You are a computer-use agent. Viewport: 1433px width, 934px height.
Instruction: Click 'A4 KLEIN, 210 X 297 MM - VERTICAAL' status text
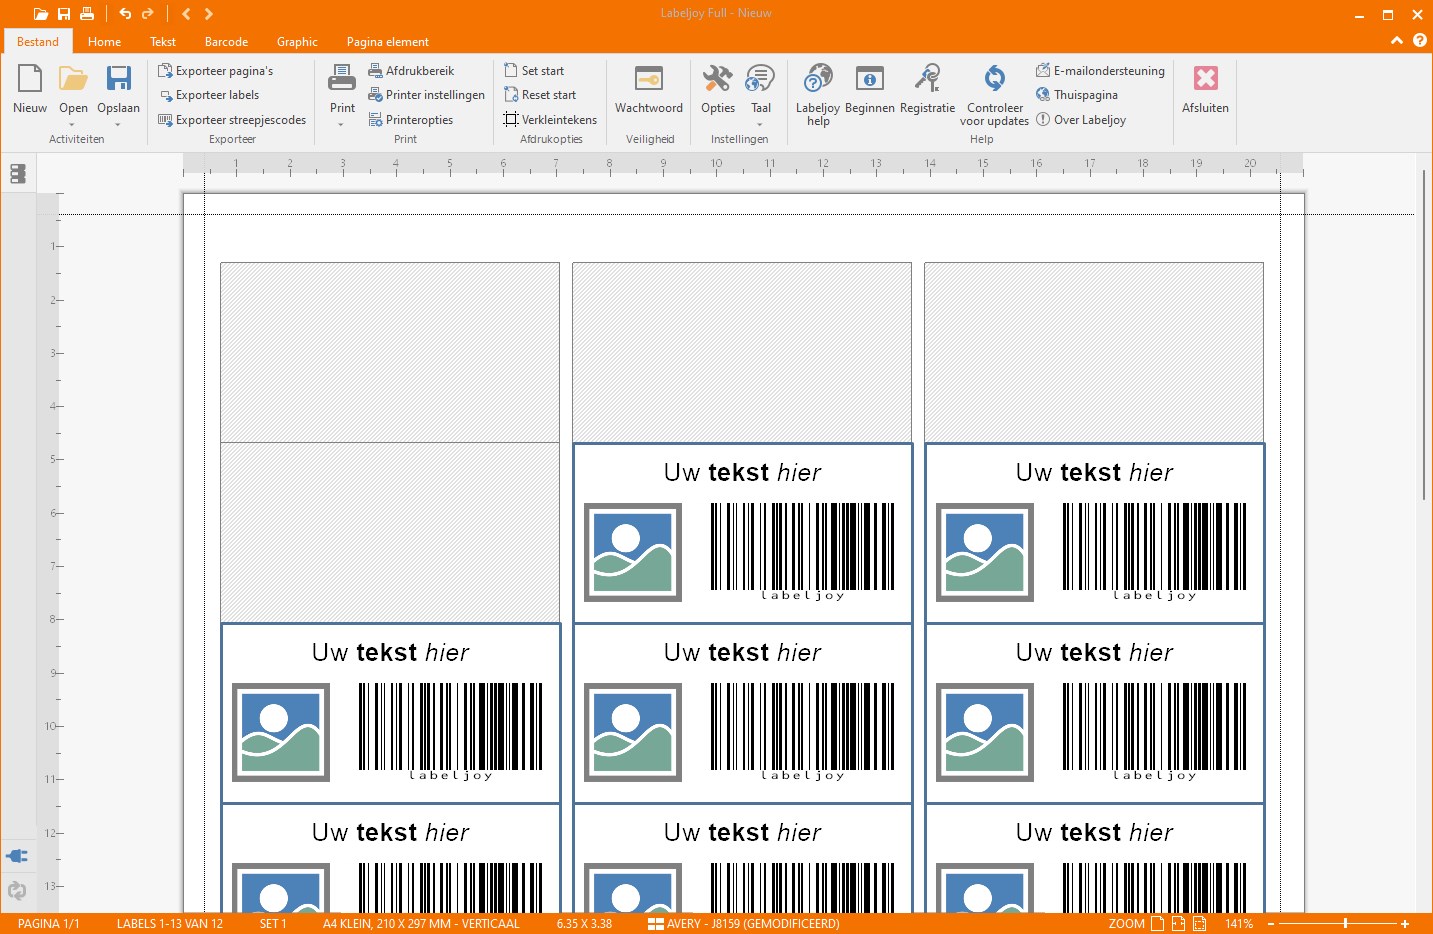[421, 924]
